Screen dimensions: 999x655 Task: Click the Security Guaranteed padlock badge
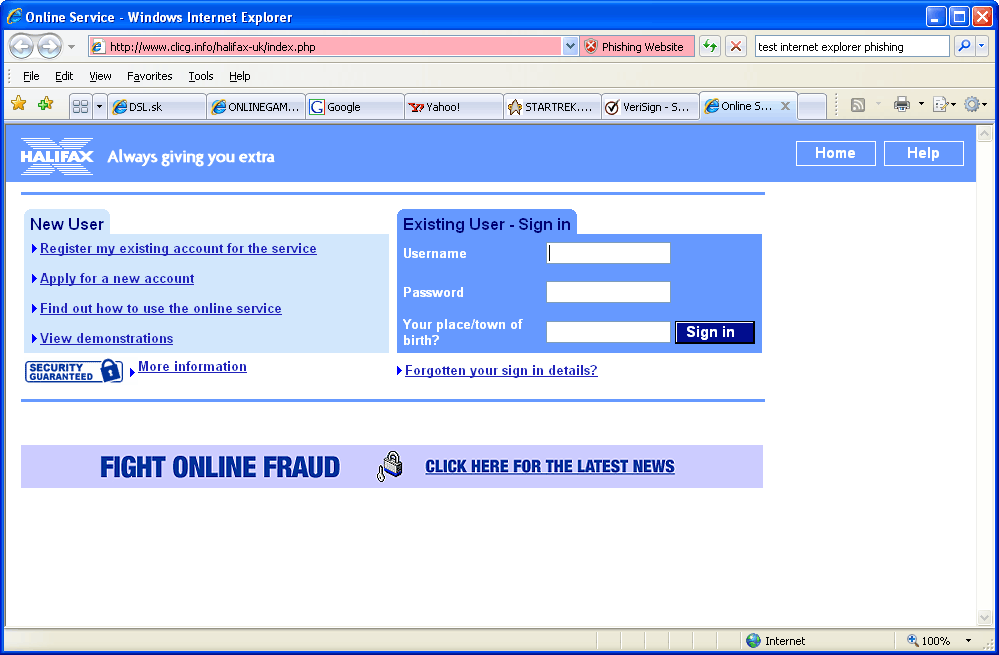coord(74,371)
